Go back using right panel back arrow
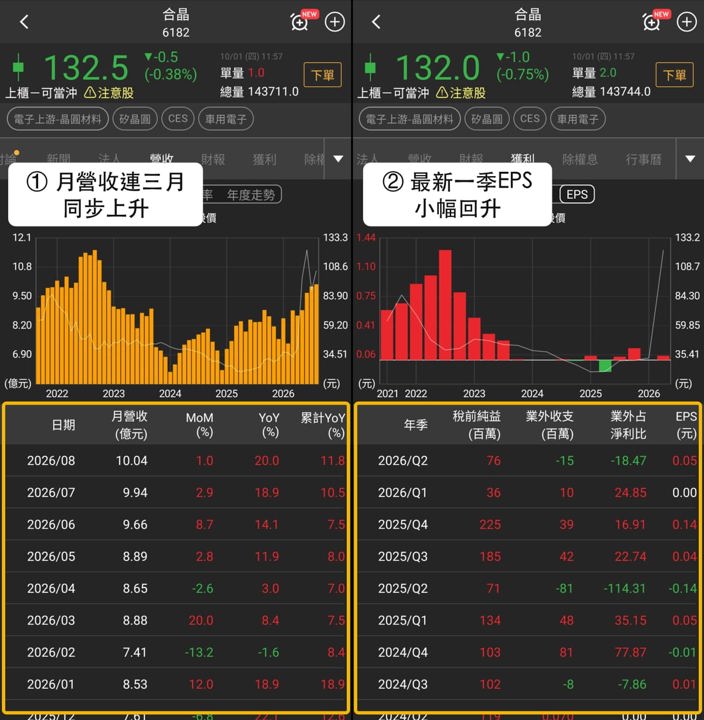 click(x=376, y=22)
